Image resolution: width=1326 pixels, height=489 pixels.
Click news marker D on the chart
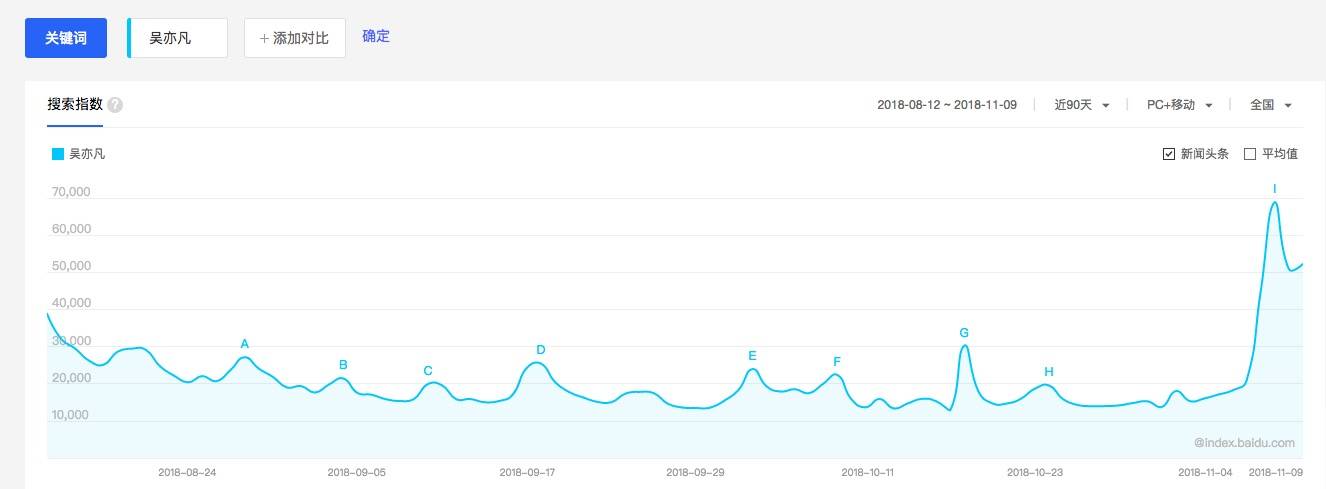click(541, 350)
